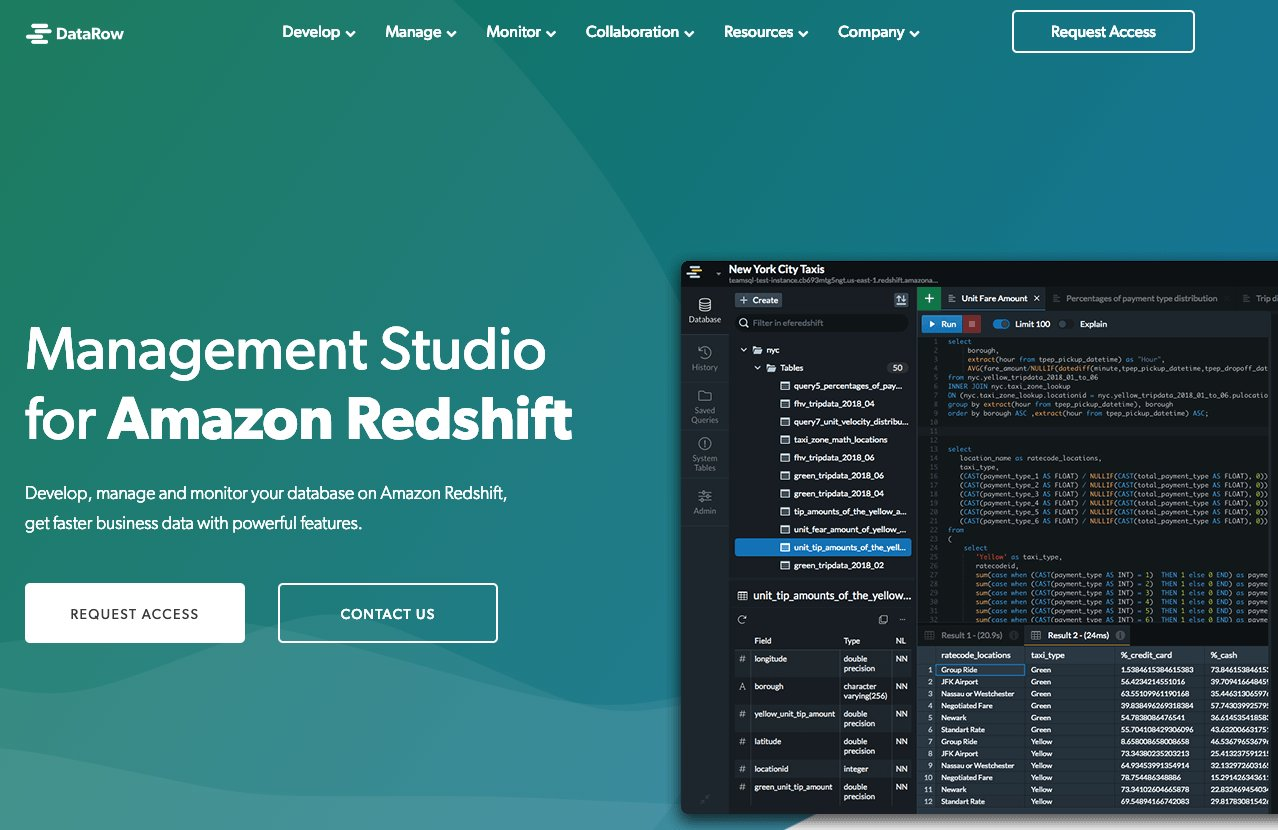Select highlighted table unit_tip_amounts_of_the_yell...

coord(823,548)
